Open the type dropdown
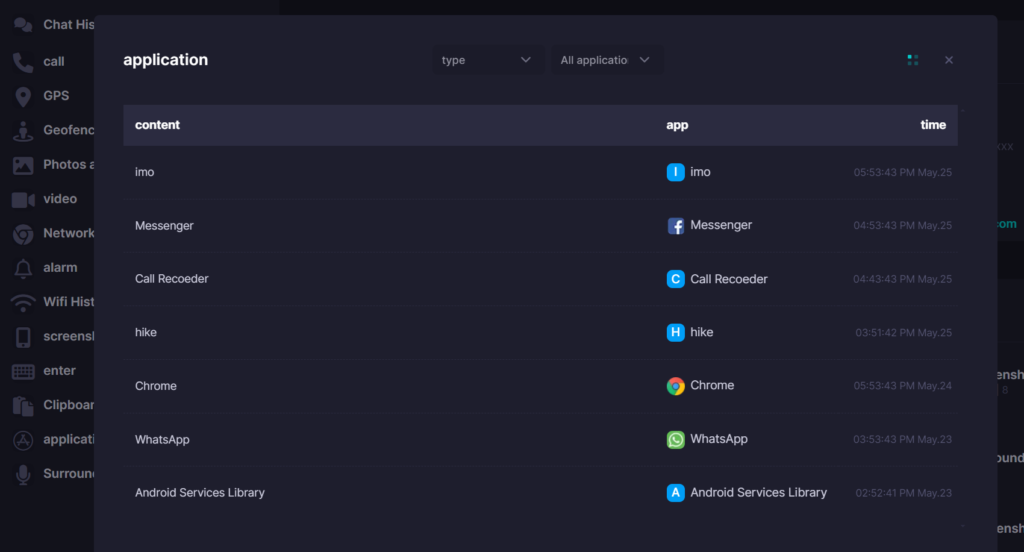 click(x=487, y=60)
